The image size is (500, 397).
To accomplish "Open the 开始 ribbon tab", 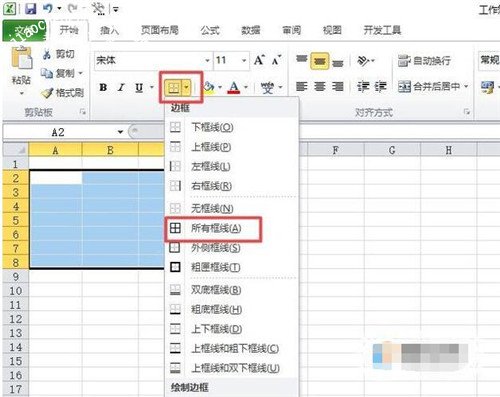I will coord(69,30).
